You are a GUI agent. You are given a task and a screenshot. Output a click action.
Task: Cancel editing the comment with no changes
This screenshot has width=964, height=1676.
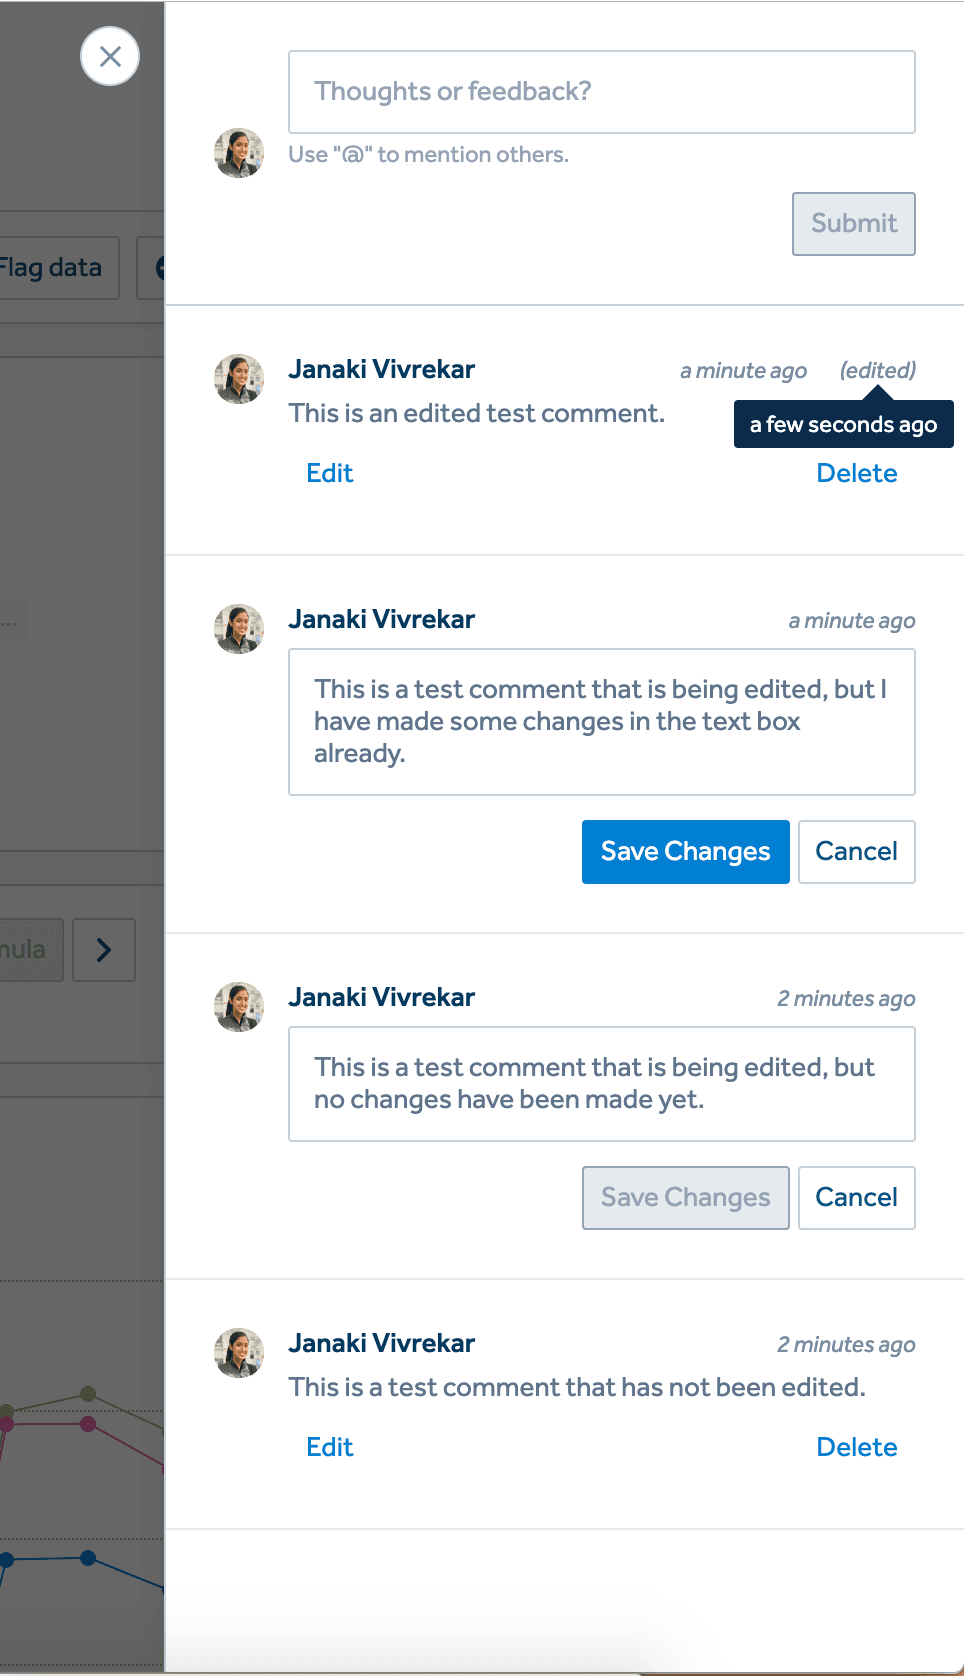(856, 1198)
